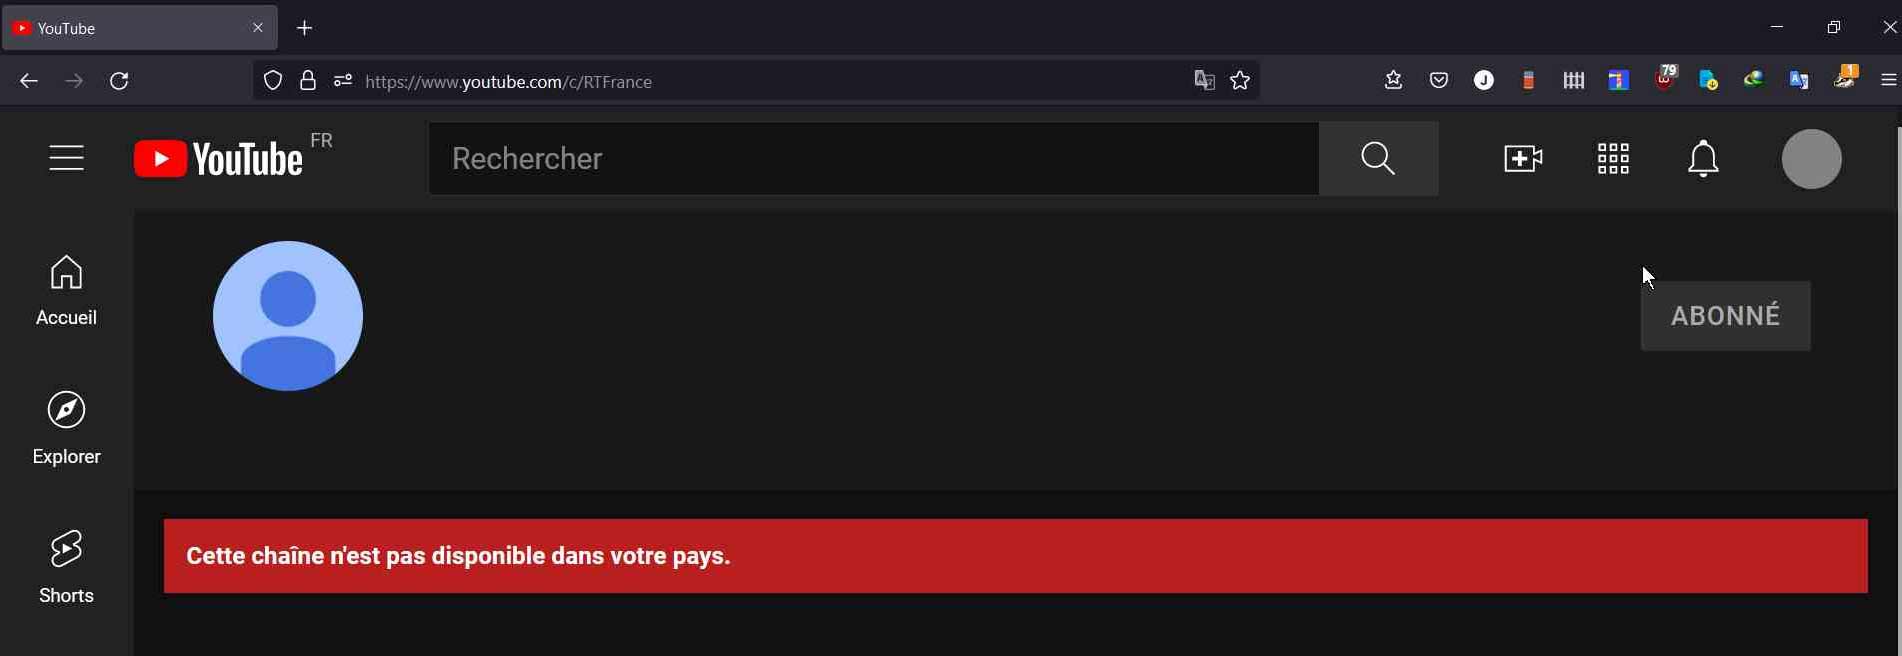This screenshot has width=1902, height=656.
Task: Open the YouTube apps grid icon
Action: click(1613, 159)
